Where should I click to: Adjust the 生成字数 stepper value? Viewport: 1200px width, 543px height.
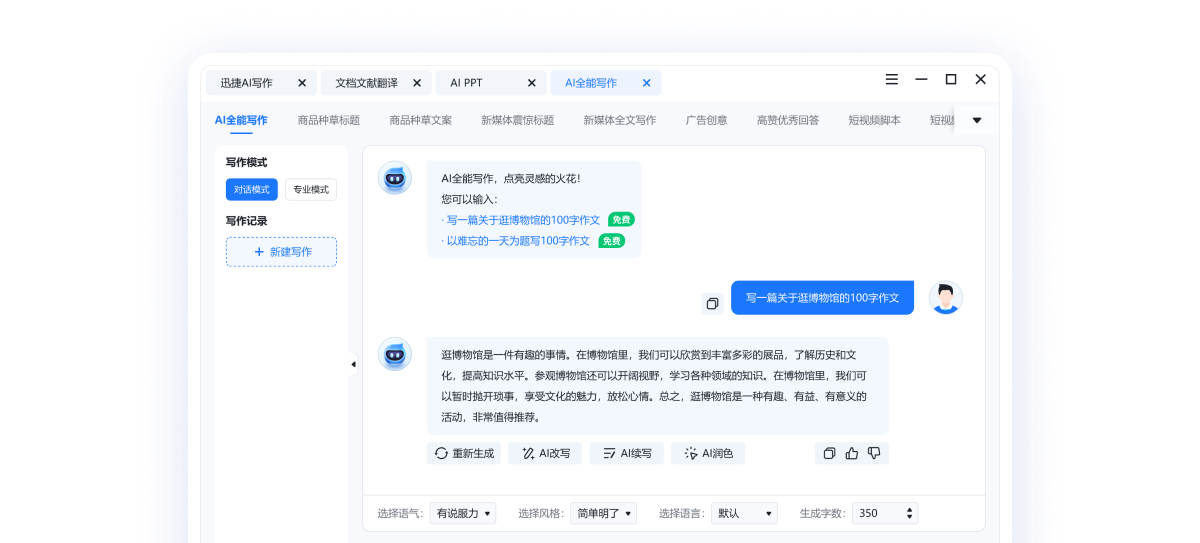click(908, 513)
